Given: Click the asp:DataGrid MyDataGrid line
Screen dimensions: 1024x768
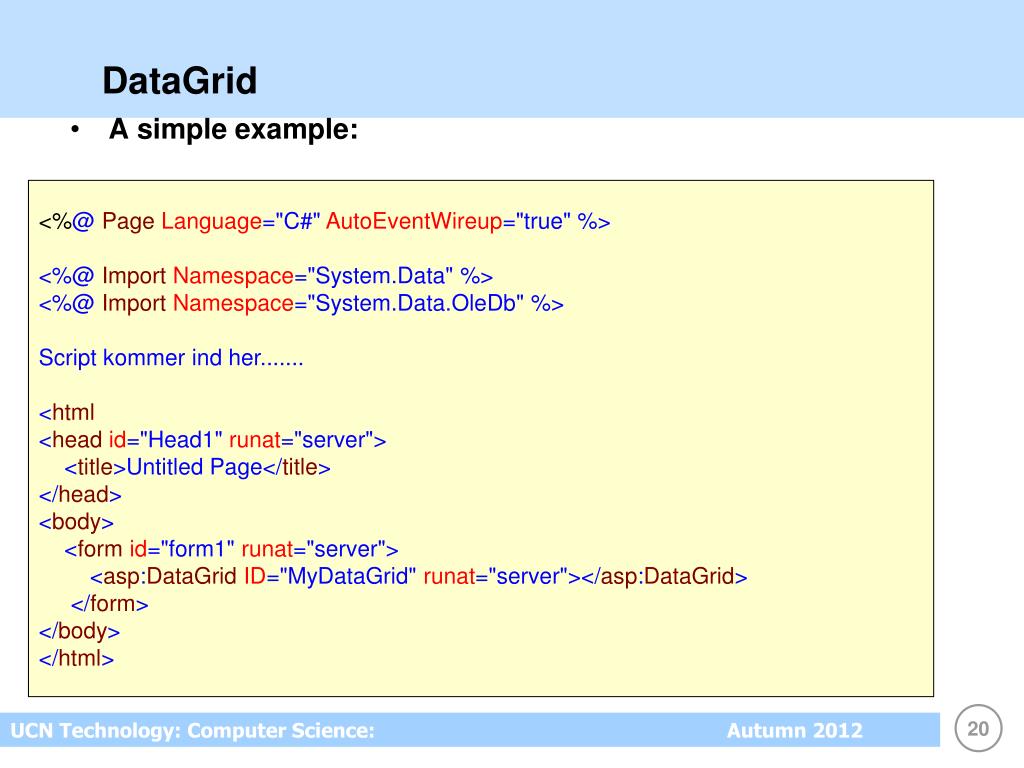Looking at the screenshot, I should click(x=419, y=577).
